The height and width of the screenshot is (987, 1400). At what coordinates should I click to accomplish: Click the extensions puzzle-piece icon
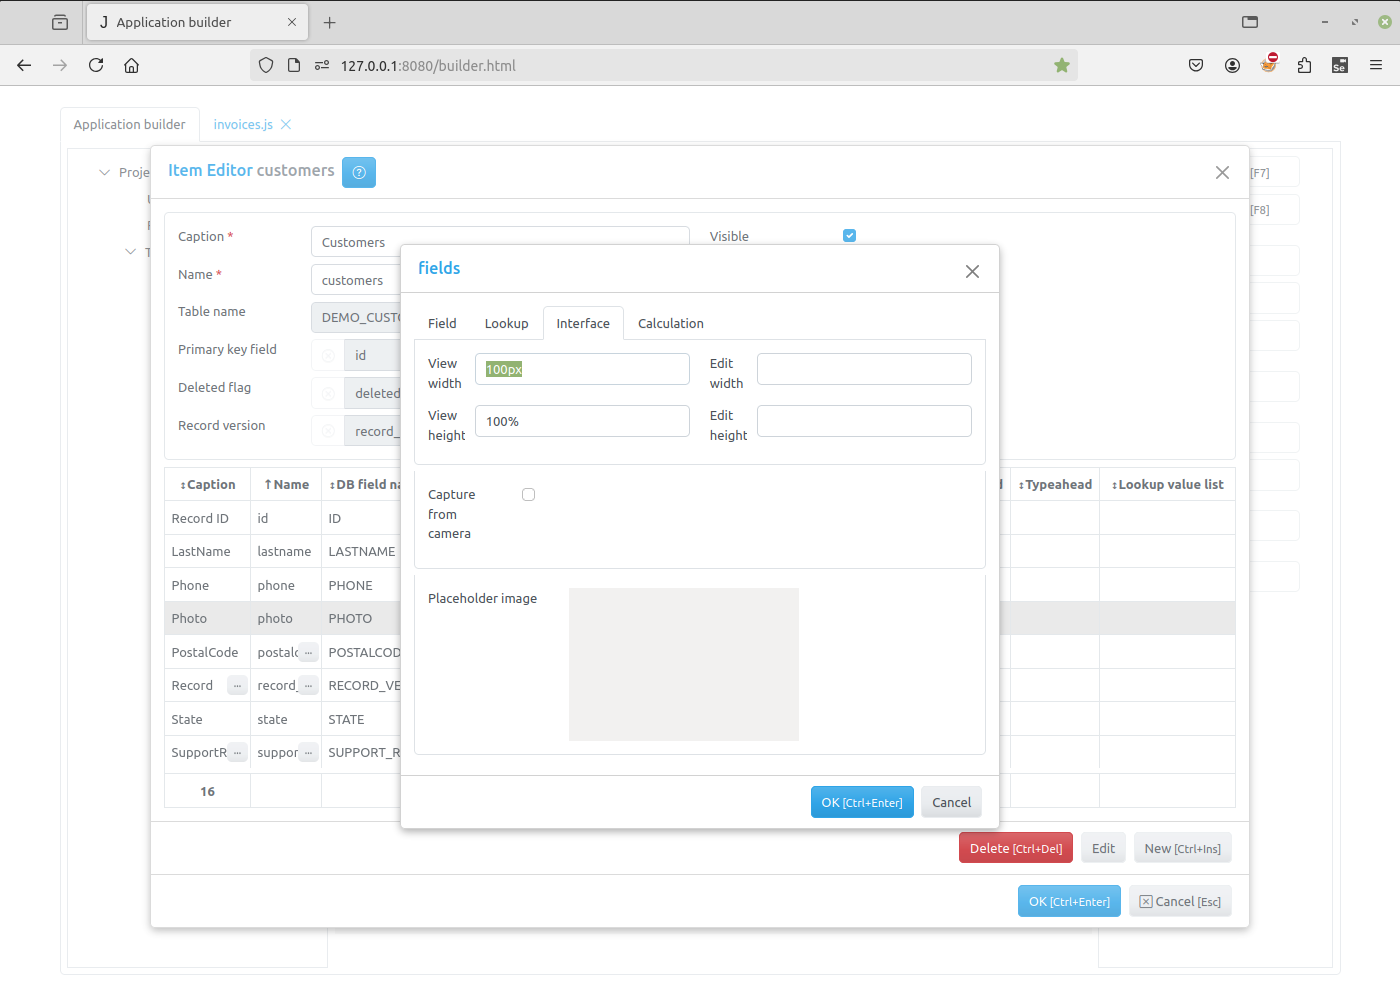point(1304,65)
